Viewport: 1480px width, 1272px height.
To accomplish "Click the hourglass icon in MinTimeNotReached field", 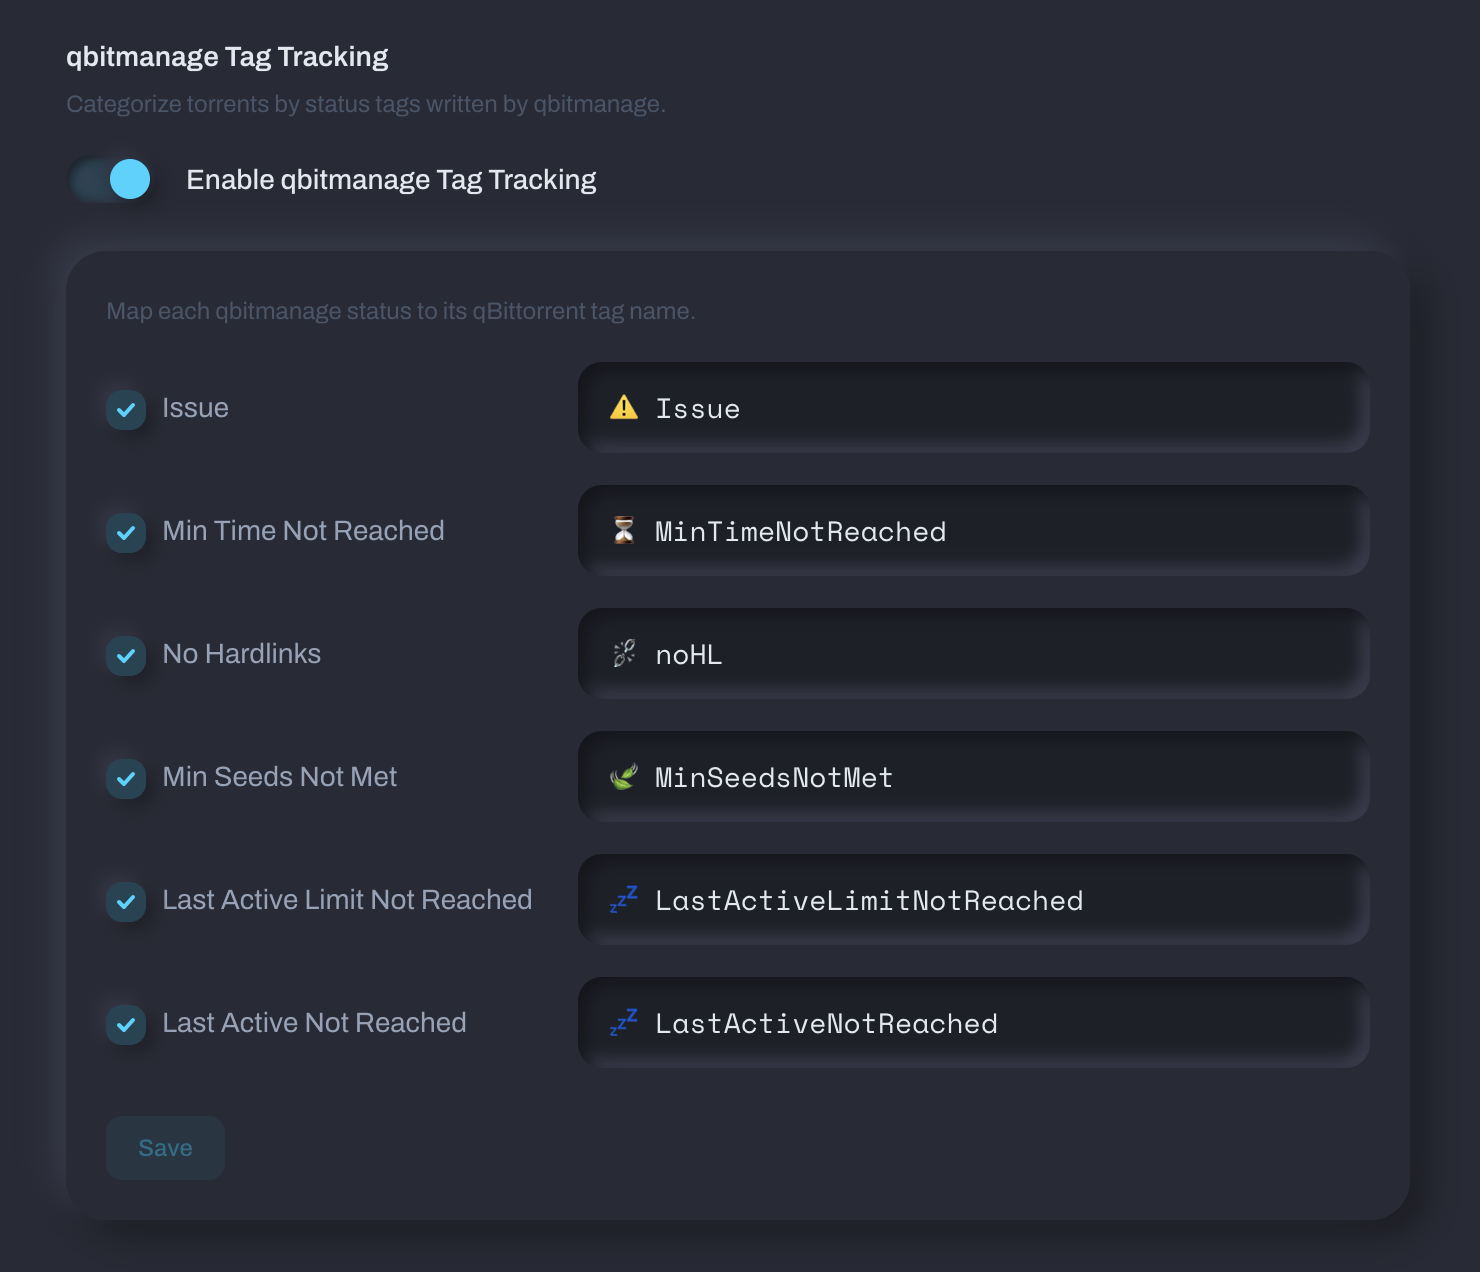I will click(x=623, y=531).
